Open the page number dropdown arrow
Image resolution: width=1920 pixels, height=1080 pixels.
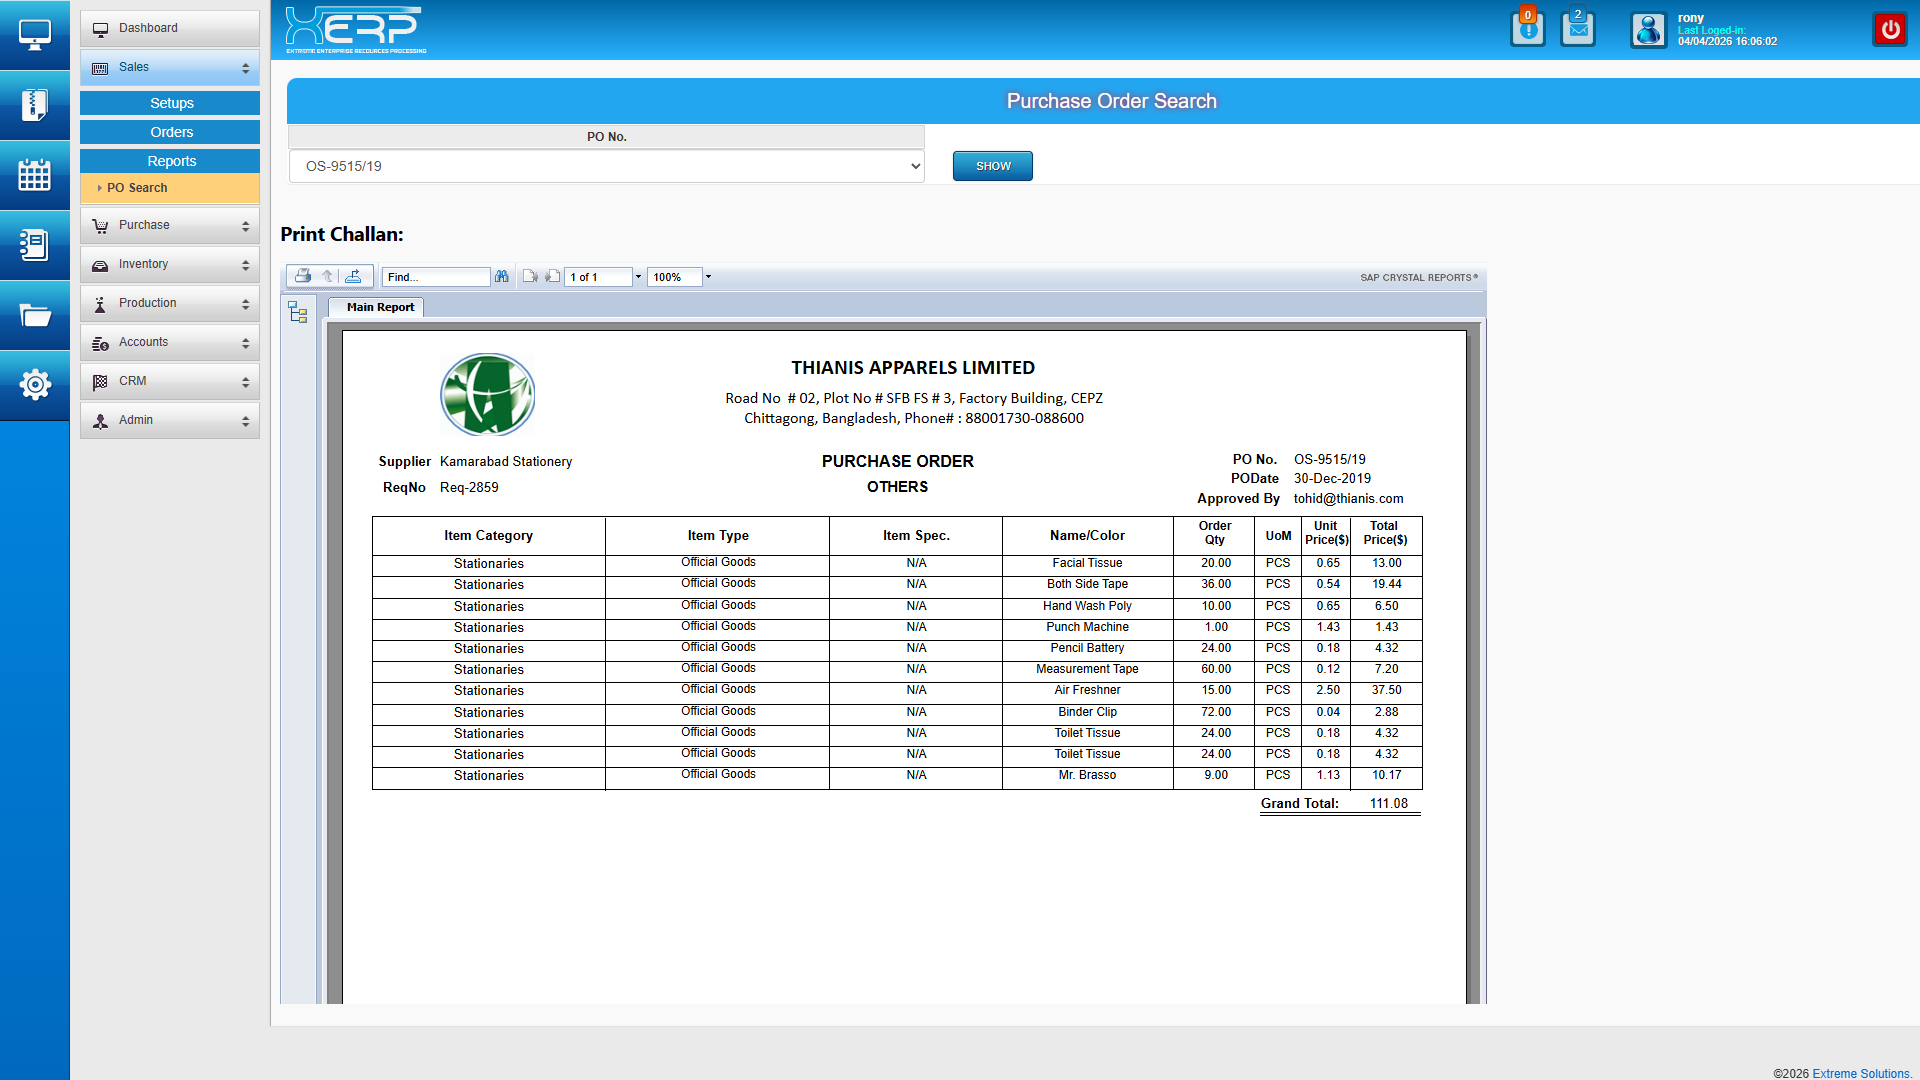638,277
